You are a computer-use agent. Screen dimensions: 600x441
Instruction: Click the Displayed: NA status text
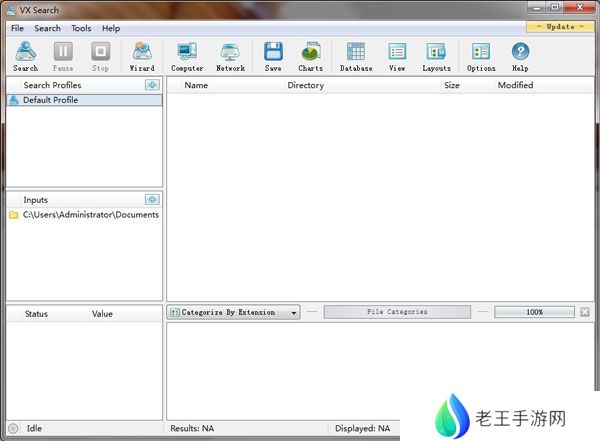pyautogui.click(x=362, y=428)
